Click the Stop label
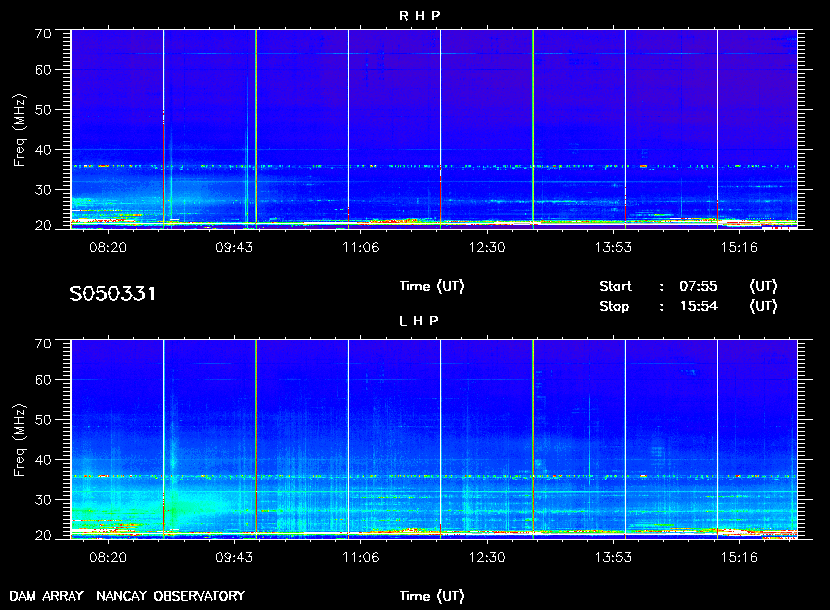Screen dimensions: 830x610 point(614,306)
